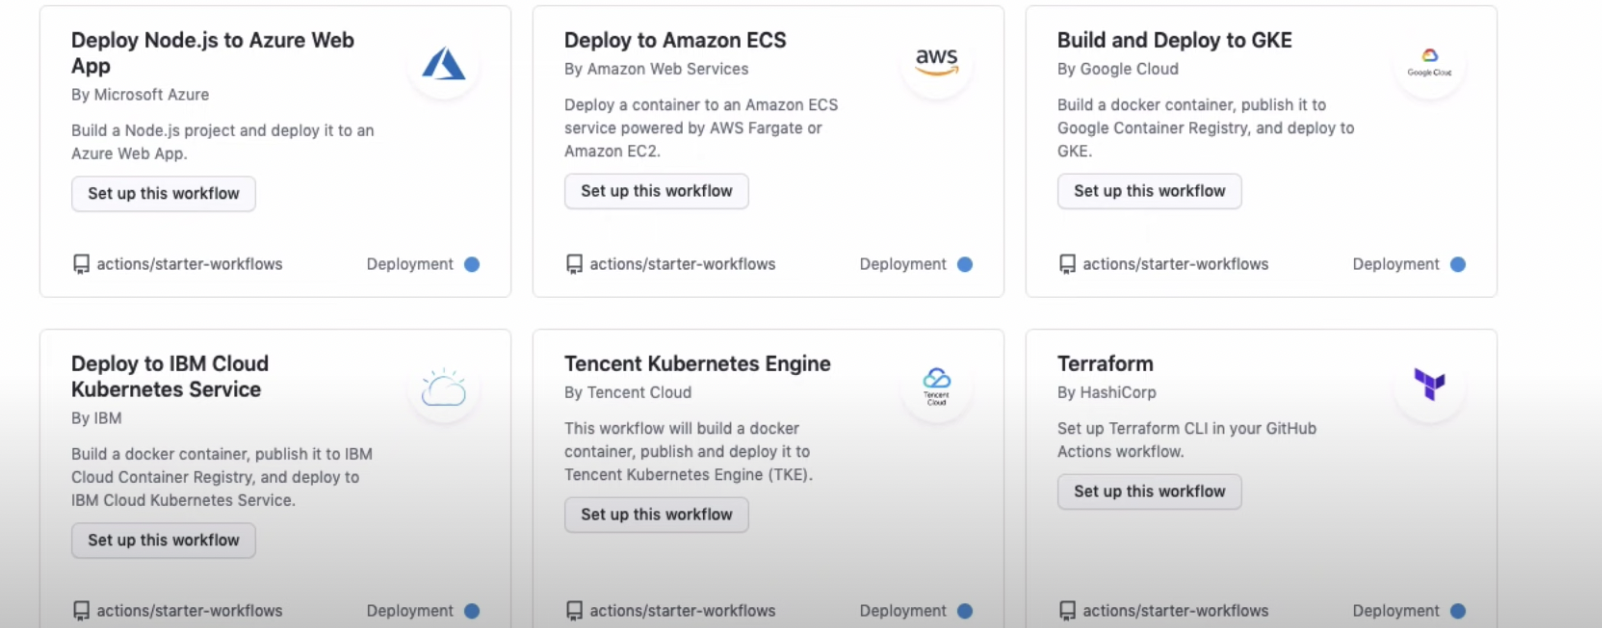Click the Deployment label in Terraform card
Screen dimensions: 1602x628
[x=1396, y=611]
